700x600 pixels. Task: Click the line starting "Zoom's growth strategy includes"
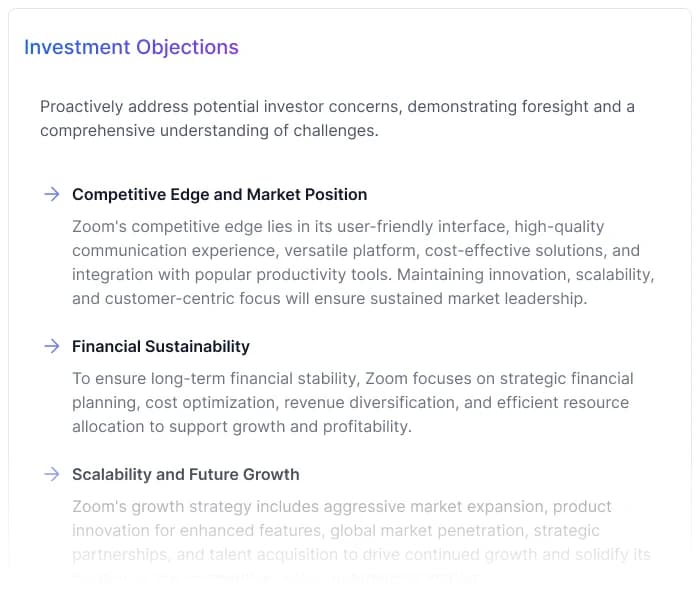pyautogui.click(x=341, y=506)
